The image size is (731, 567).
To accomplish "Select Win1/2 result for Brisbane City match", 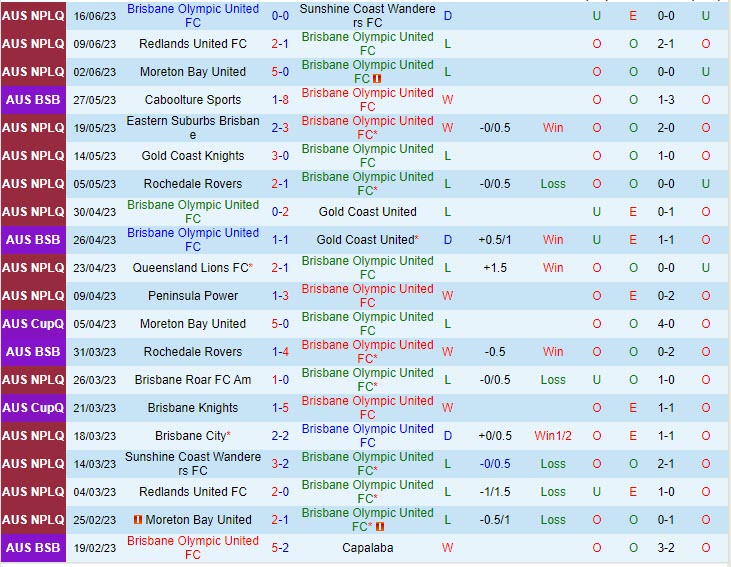I will (553, 436).
